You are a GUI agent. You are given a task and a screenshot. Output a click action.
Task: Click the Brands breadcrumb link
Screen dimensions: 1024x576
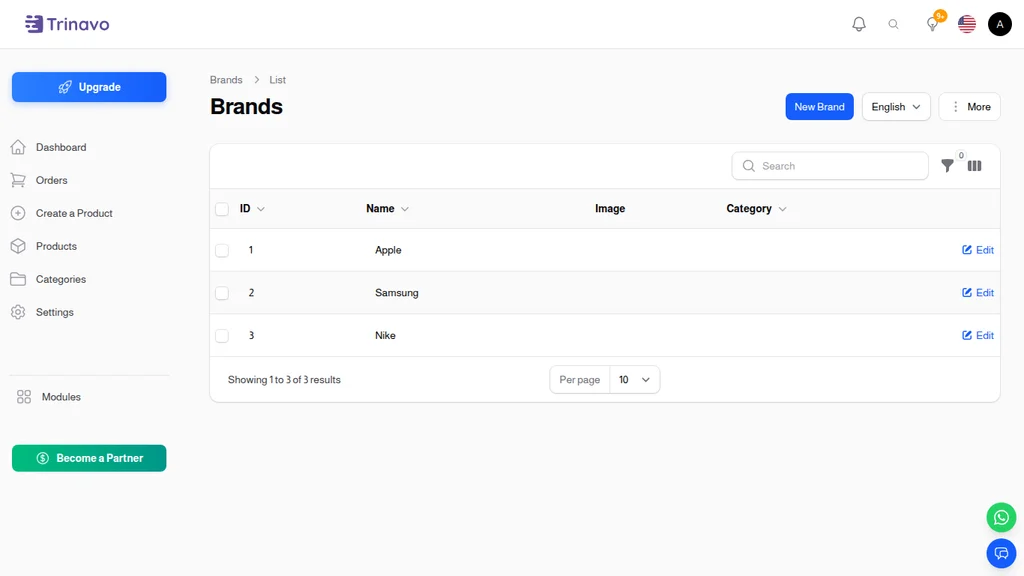226,80
